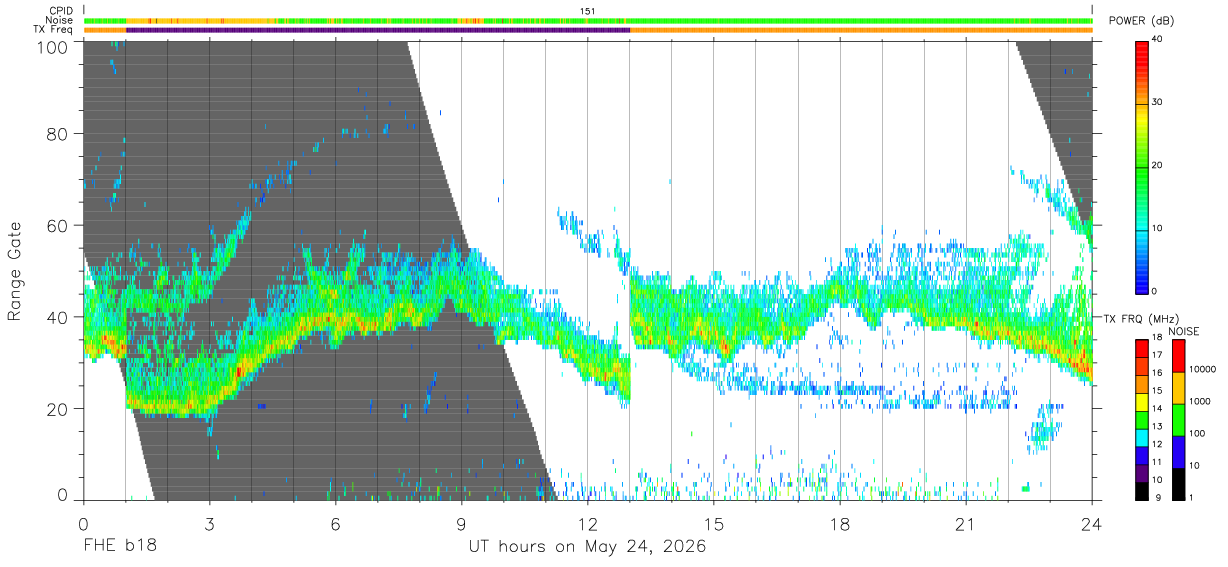The image size is (1228, 567).
Task: Click the Range Gate axis title
Action: click(x=15, y=272)
